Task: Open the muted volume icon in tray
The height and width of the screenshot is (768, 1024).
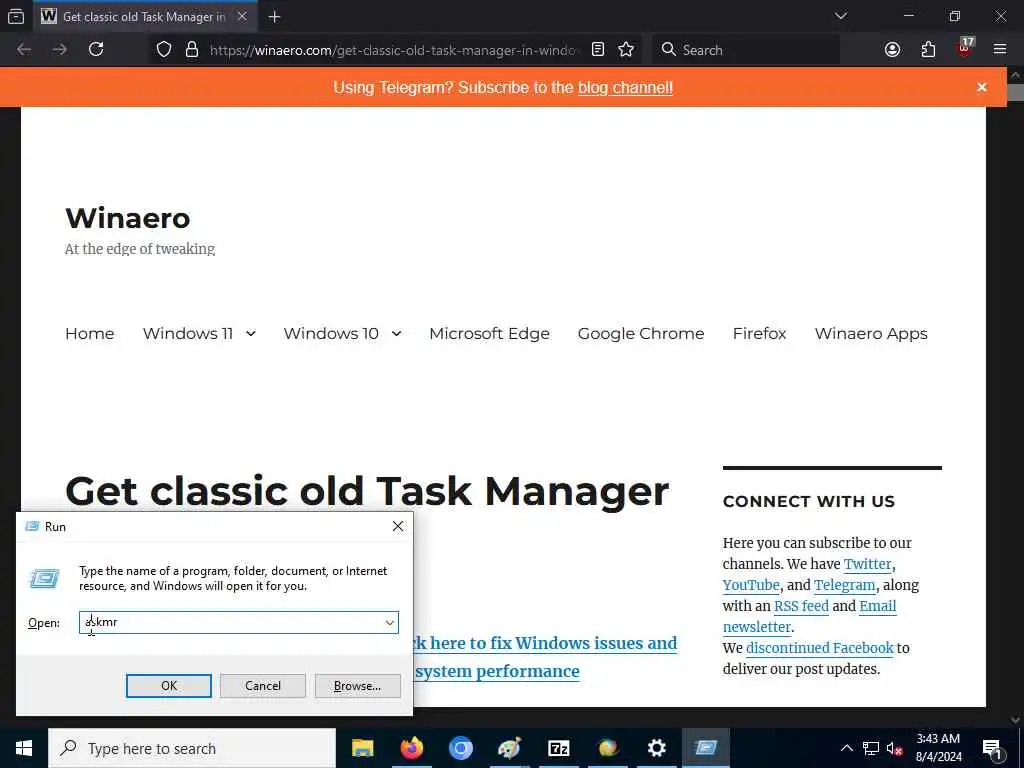Action: coord(895,748)
